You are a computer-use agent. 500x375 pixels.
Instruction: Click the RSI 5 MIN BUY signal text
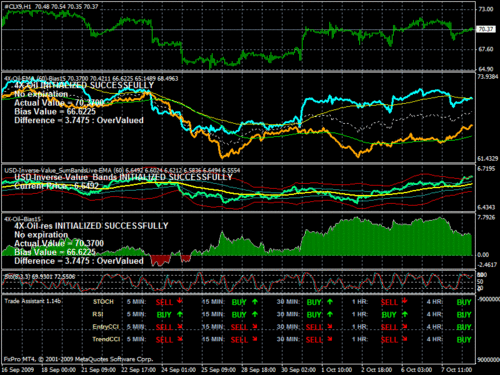(164, 315)
